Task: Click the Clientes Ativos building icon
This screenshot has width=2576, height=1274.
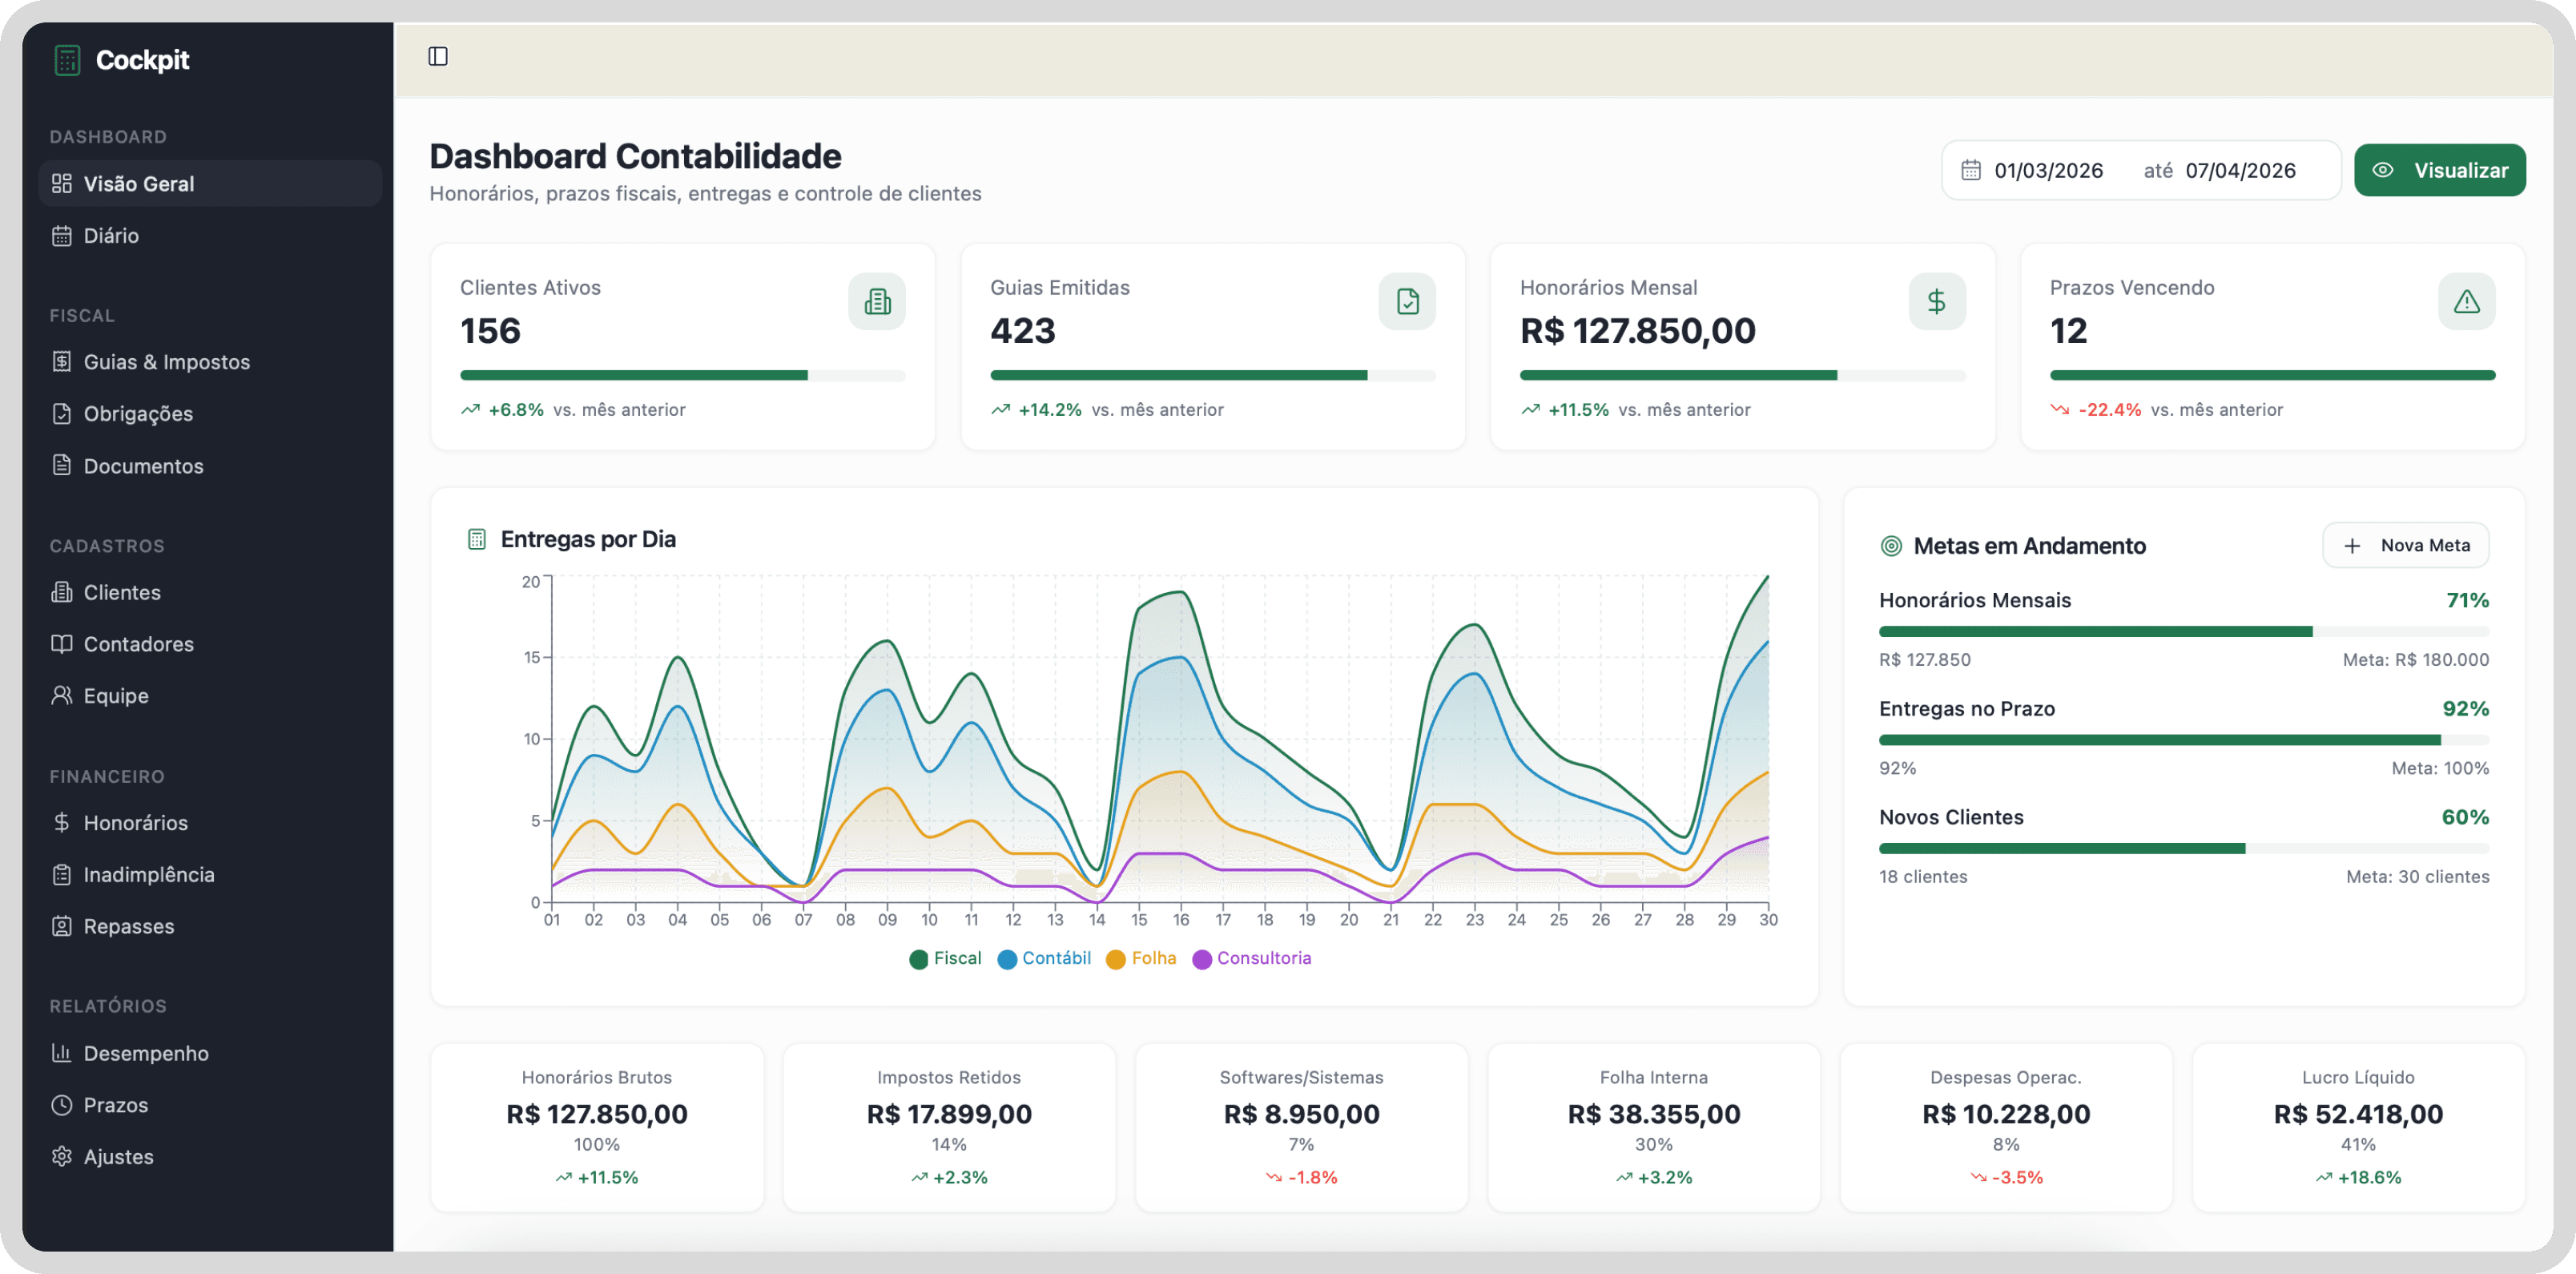Action: click(x=877, y=302)
